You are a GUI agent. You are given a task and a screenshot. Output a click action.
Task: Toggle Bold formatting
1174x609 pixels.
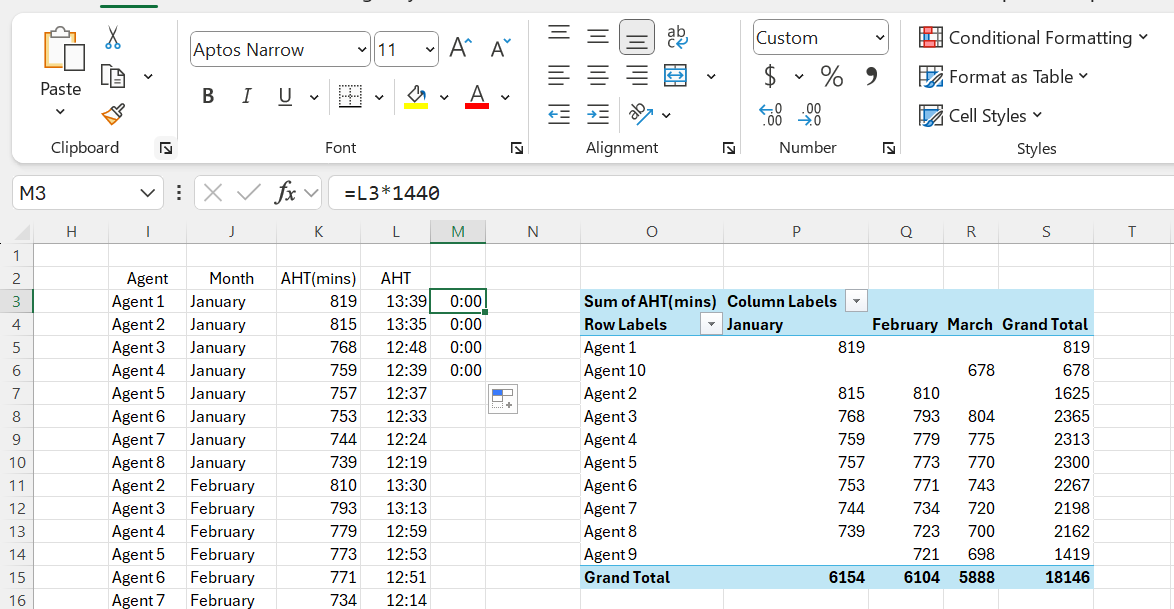pyautogui.click(x=208, y=96)
